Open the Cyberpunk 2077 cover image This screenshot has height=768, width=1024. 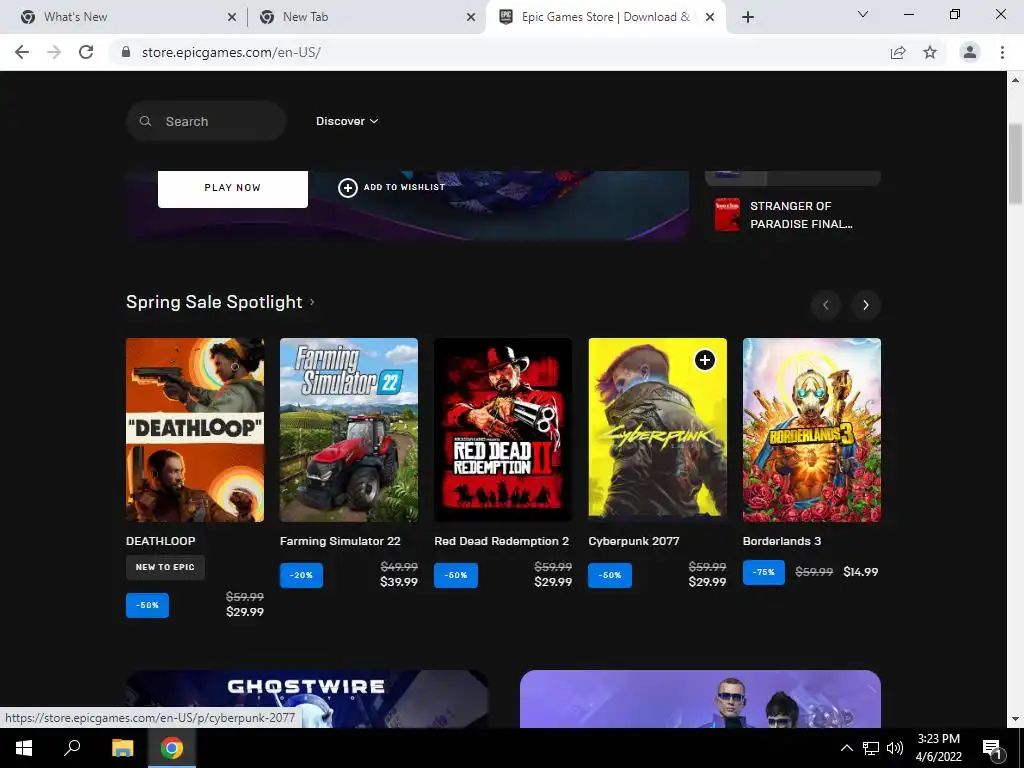[657, 430]
